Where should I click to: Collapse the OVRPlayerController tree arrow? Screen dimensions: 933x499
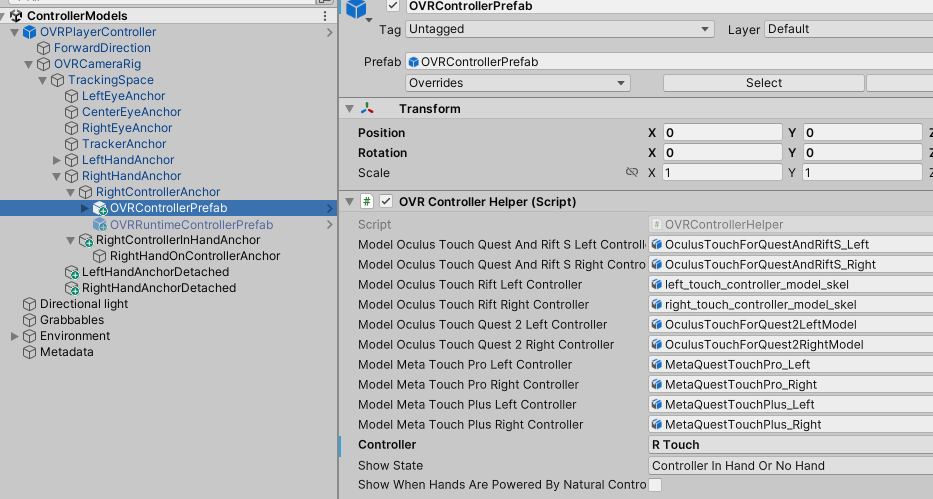pyautogui.click(x=14, y=32)
